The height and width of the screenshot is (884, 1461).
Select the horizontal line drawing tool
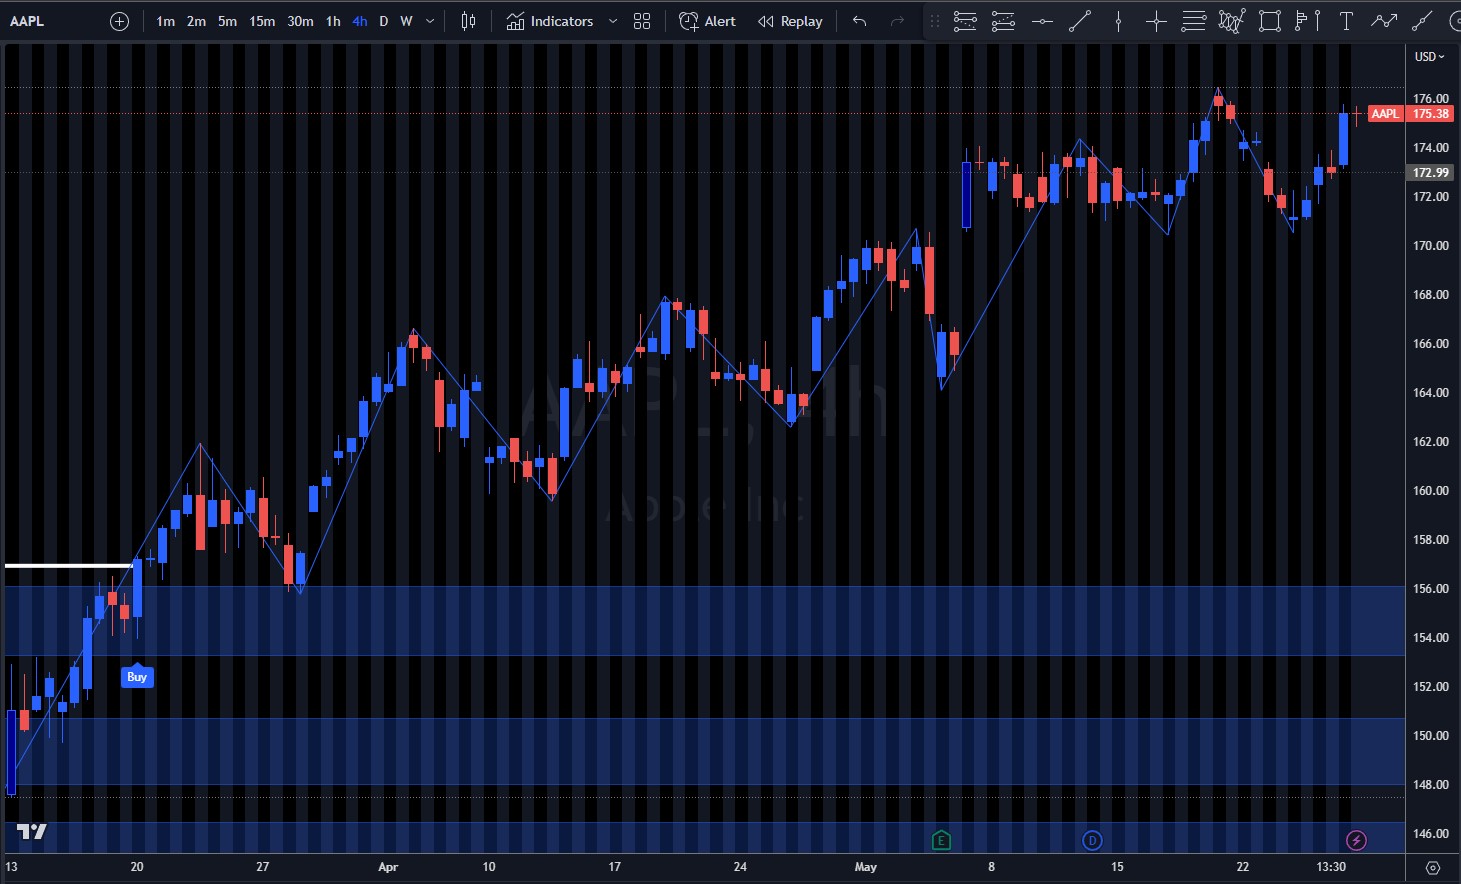[1042, 21]
